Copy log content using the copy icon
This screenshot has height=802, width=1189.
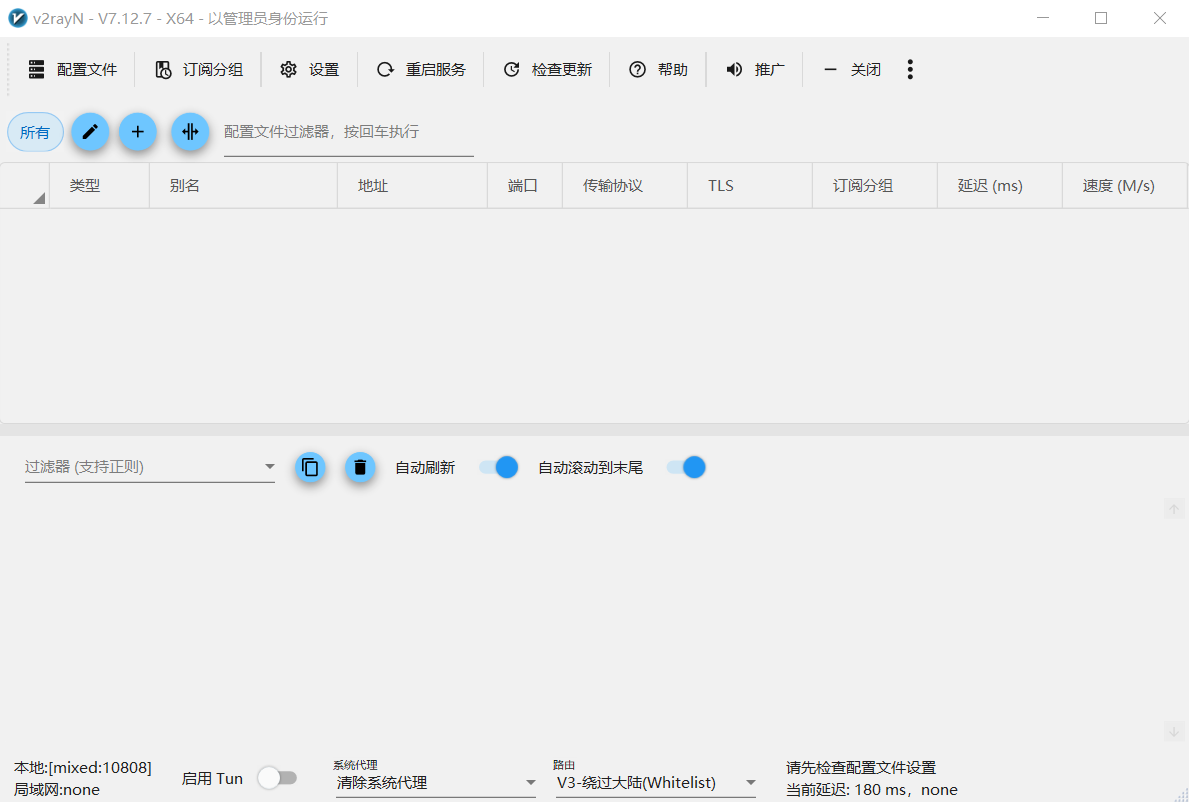click(x=310, y=467)
